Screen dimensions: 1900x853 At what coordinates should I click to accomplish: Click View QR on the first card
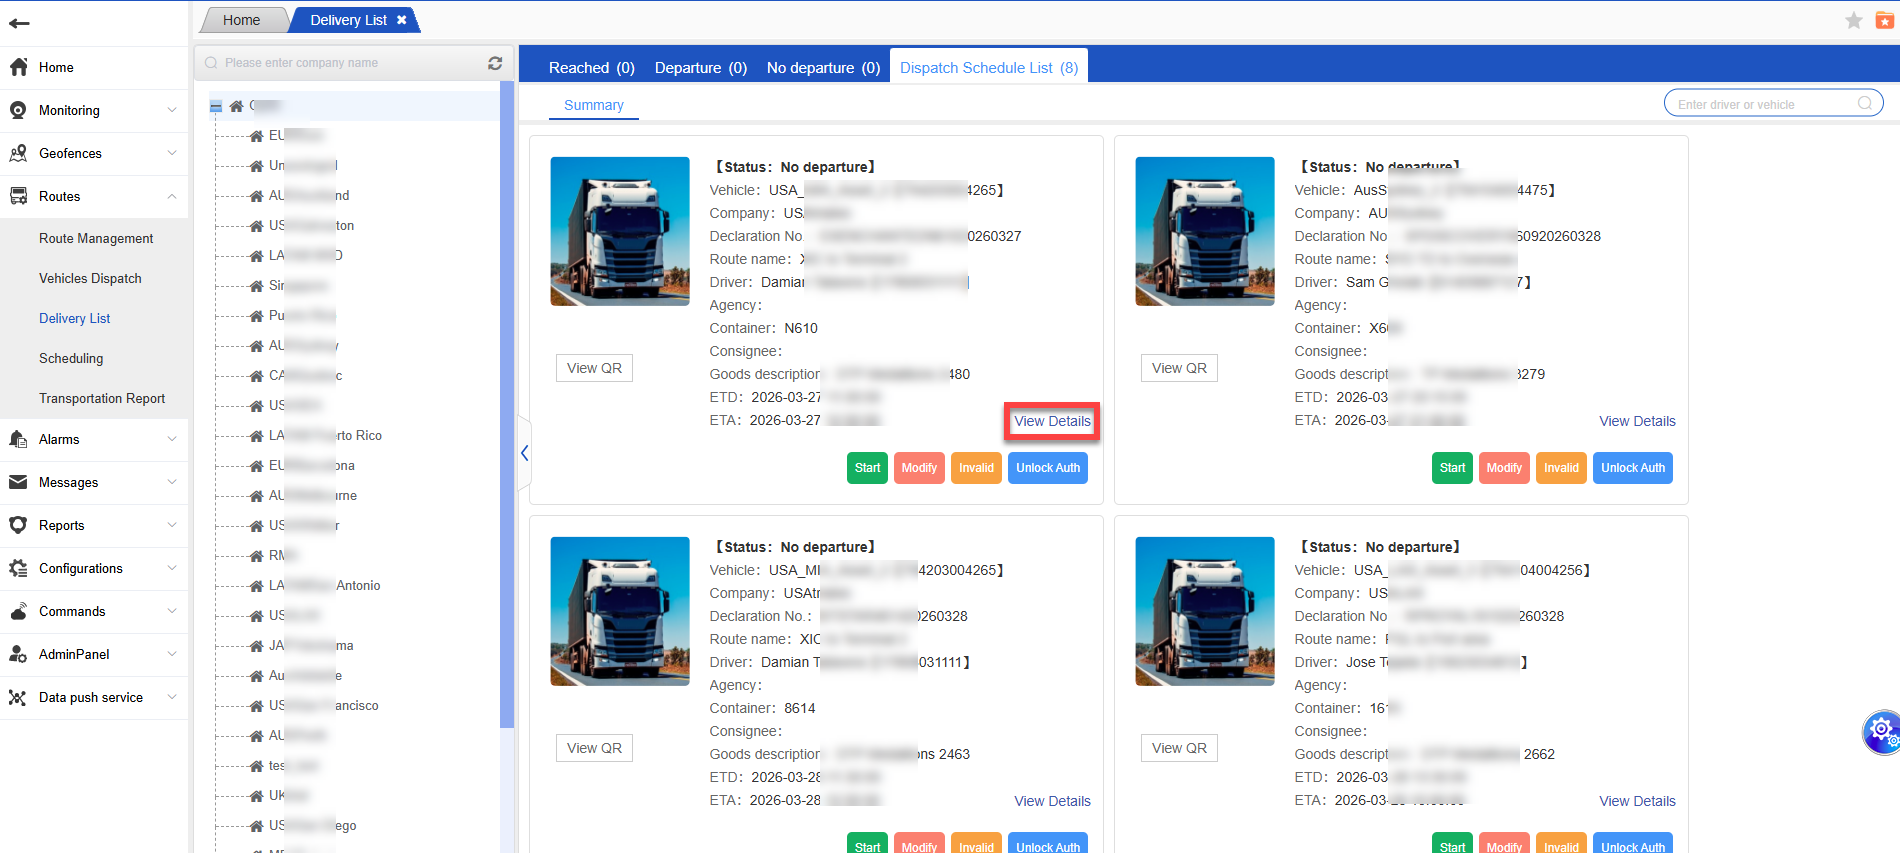click(x=594, y=368)
